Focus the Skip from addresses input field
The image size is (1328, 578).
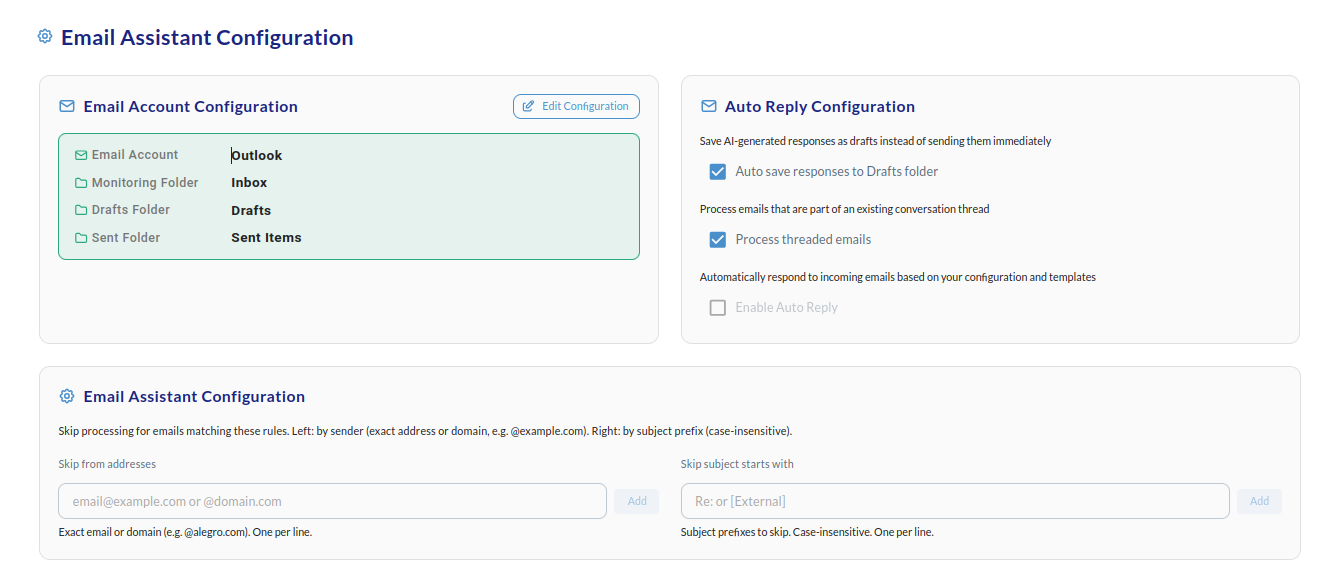click(332, 501)
